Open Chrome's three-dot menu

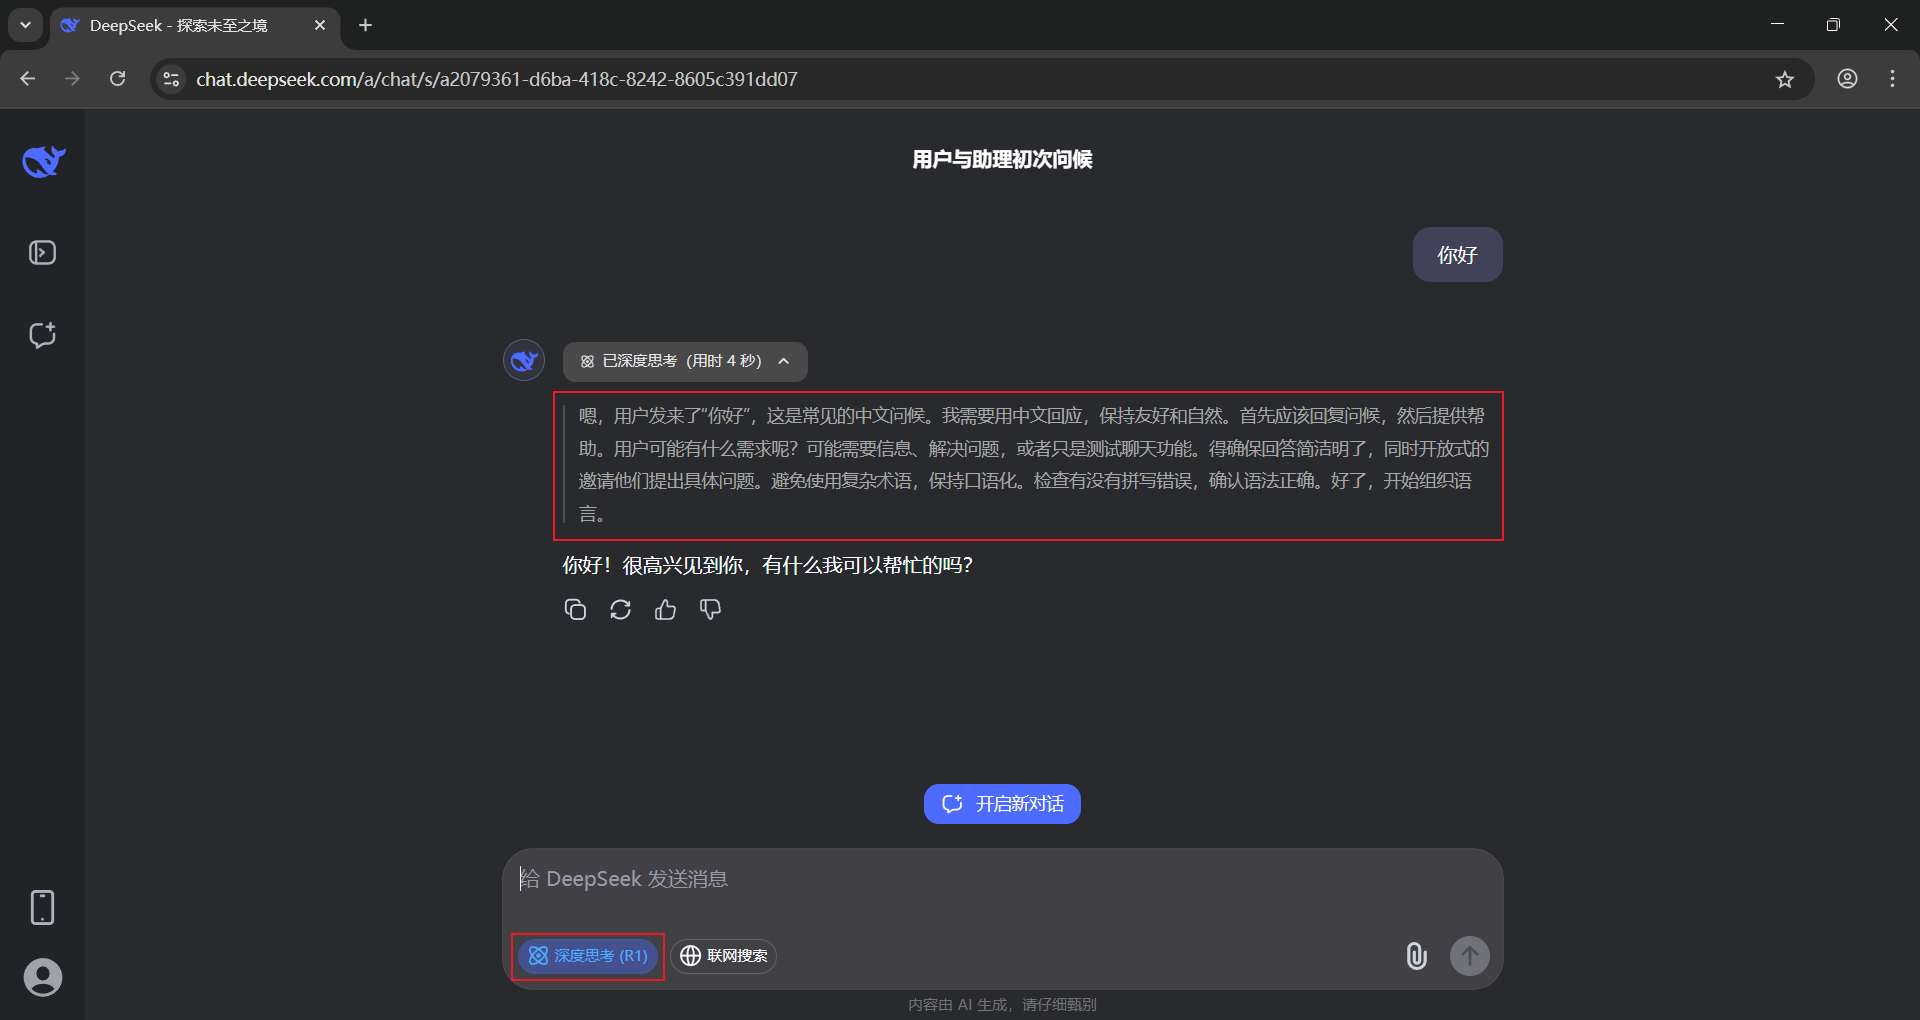pos(1892,79)
